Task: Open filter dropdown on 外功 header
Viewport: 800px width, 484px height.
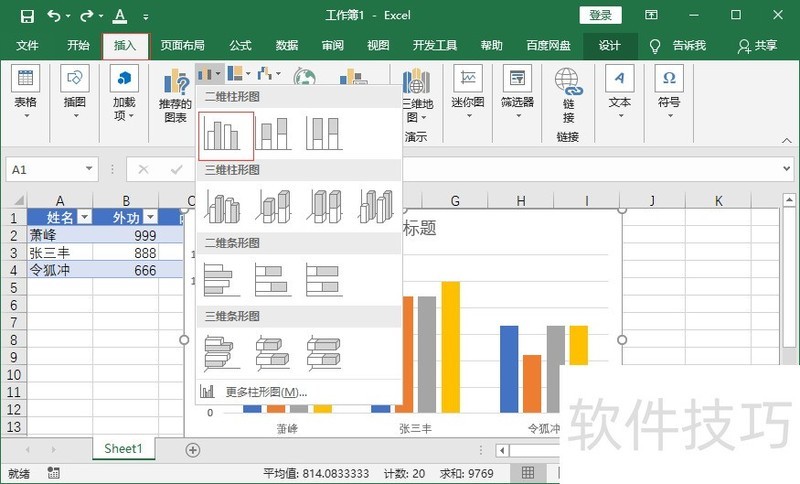Action: pyautogui.click(x=151, y=218)
